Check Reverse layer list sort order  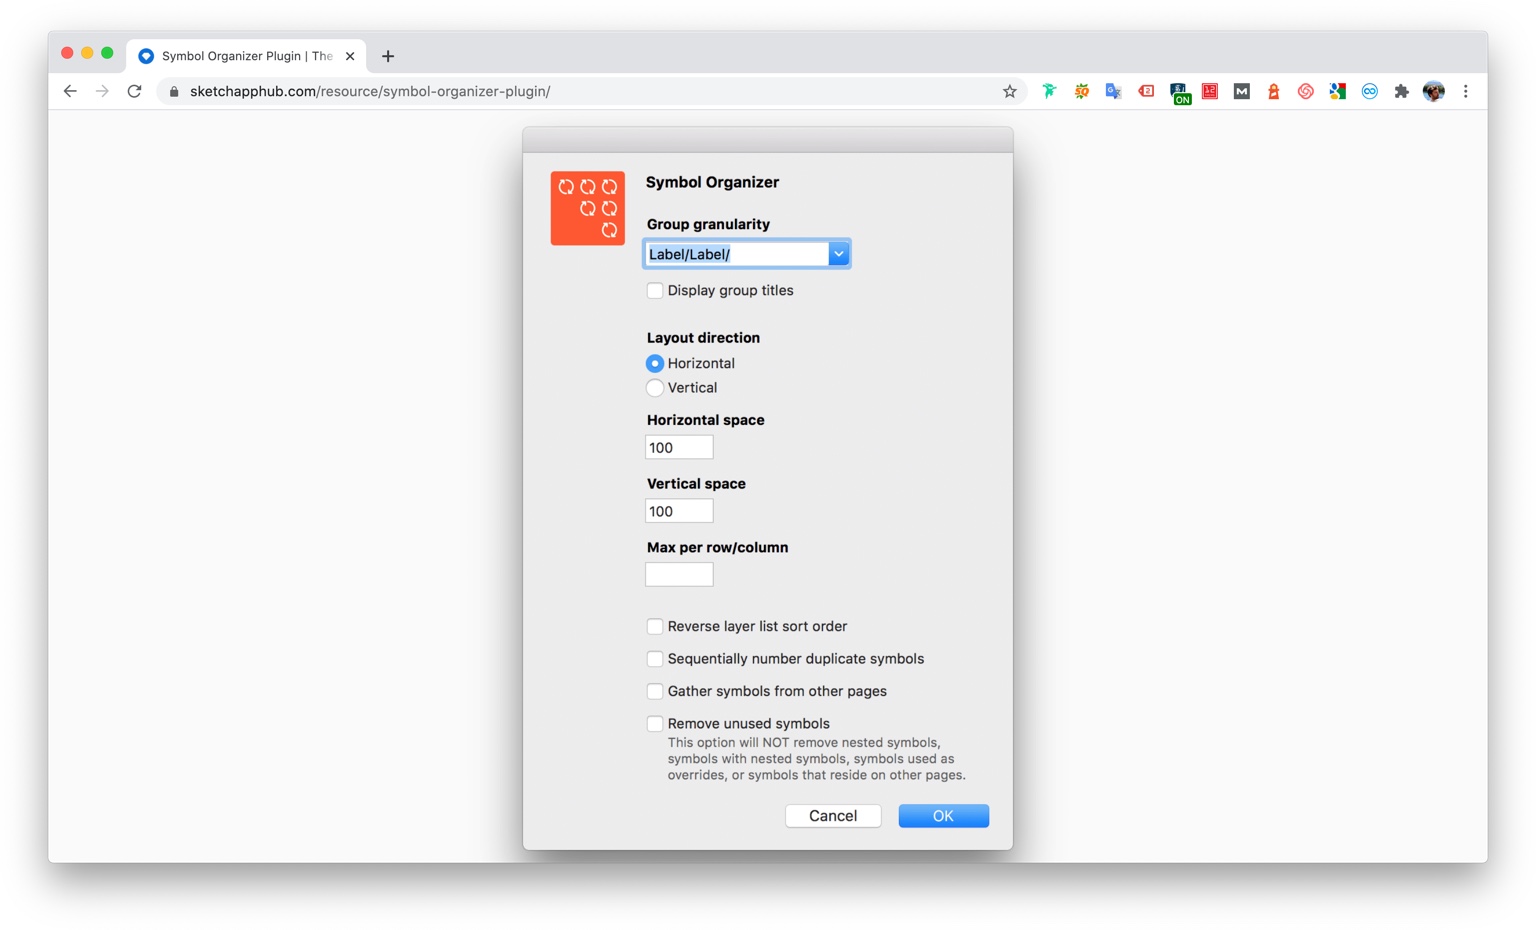[x=655, y=626]
